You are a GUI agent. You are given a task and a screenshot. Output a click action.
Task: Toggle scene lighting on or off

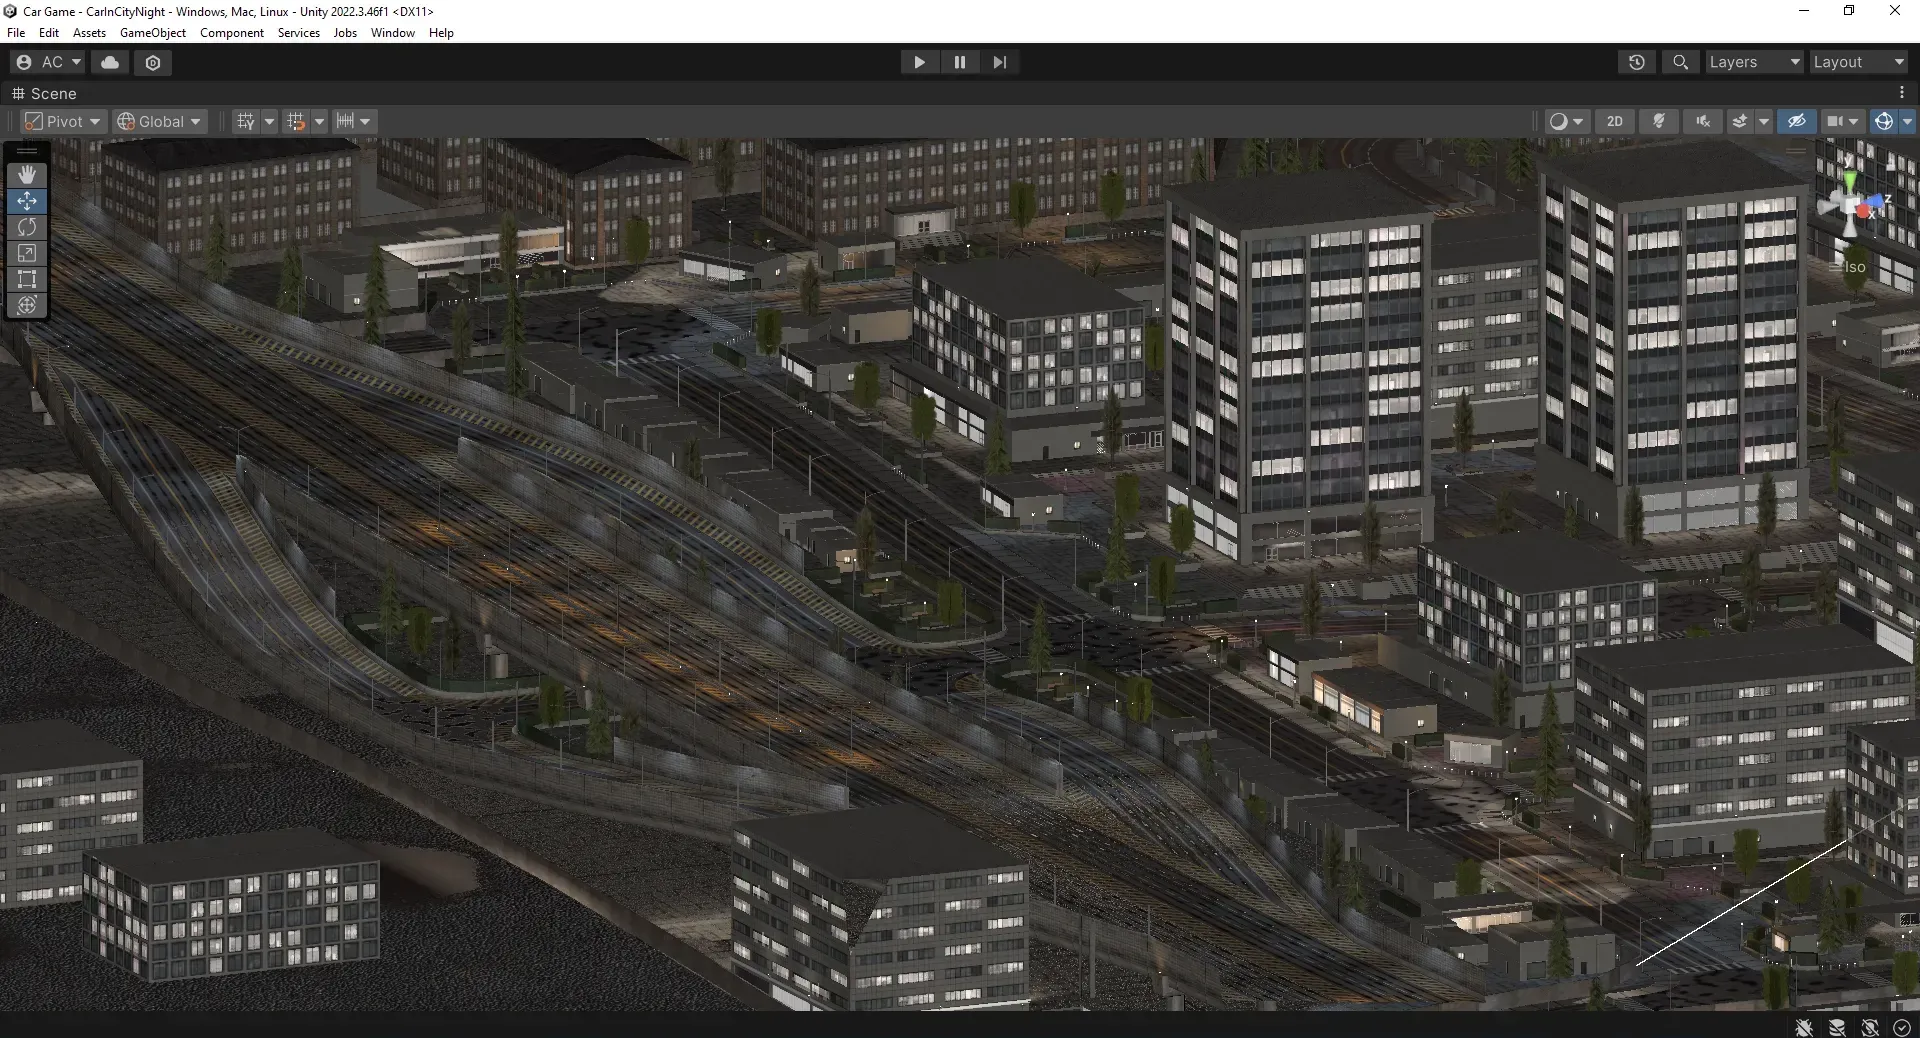[1659, 121]
